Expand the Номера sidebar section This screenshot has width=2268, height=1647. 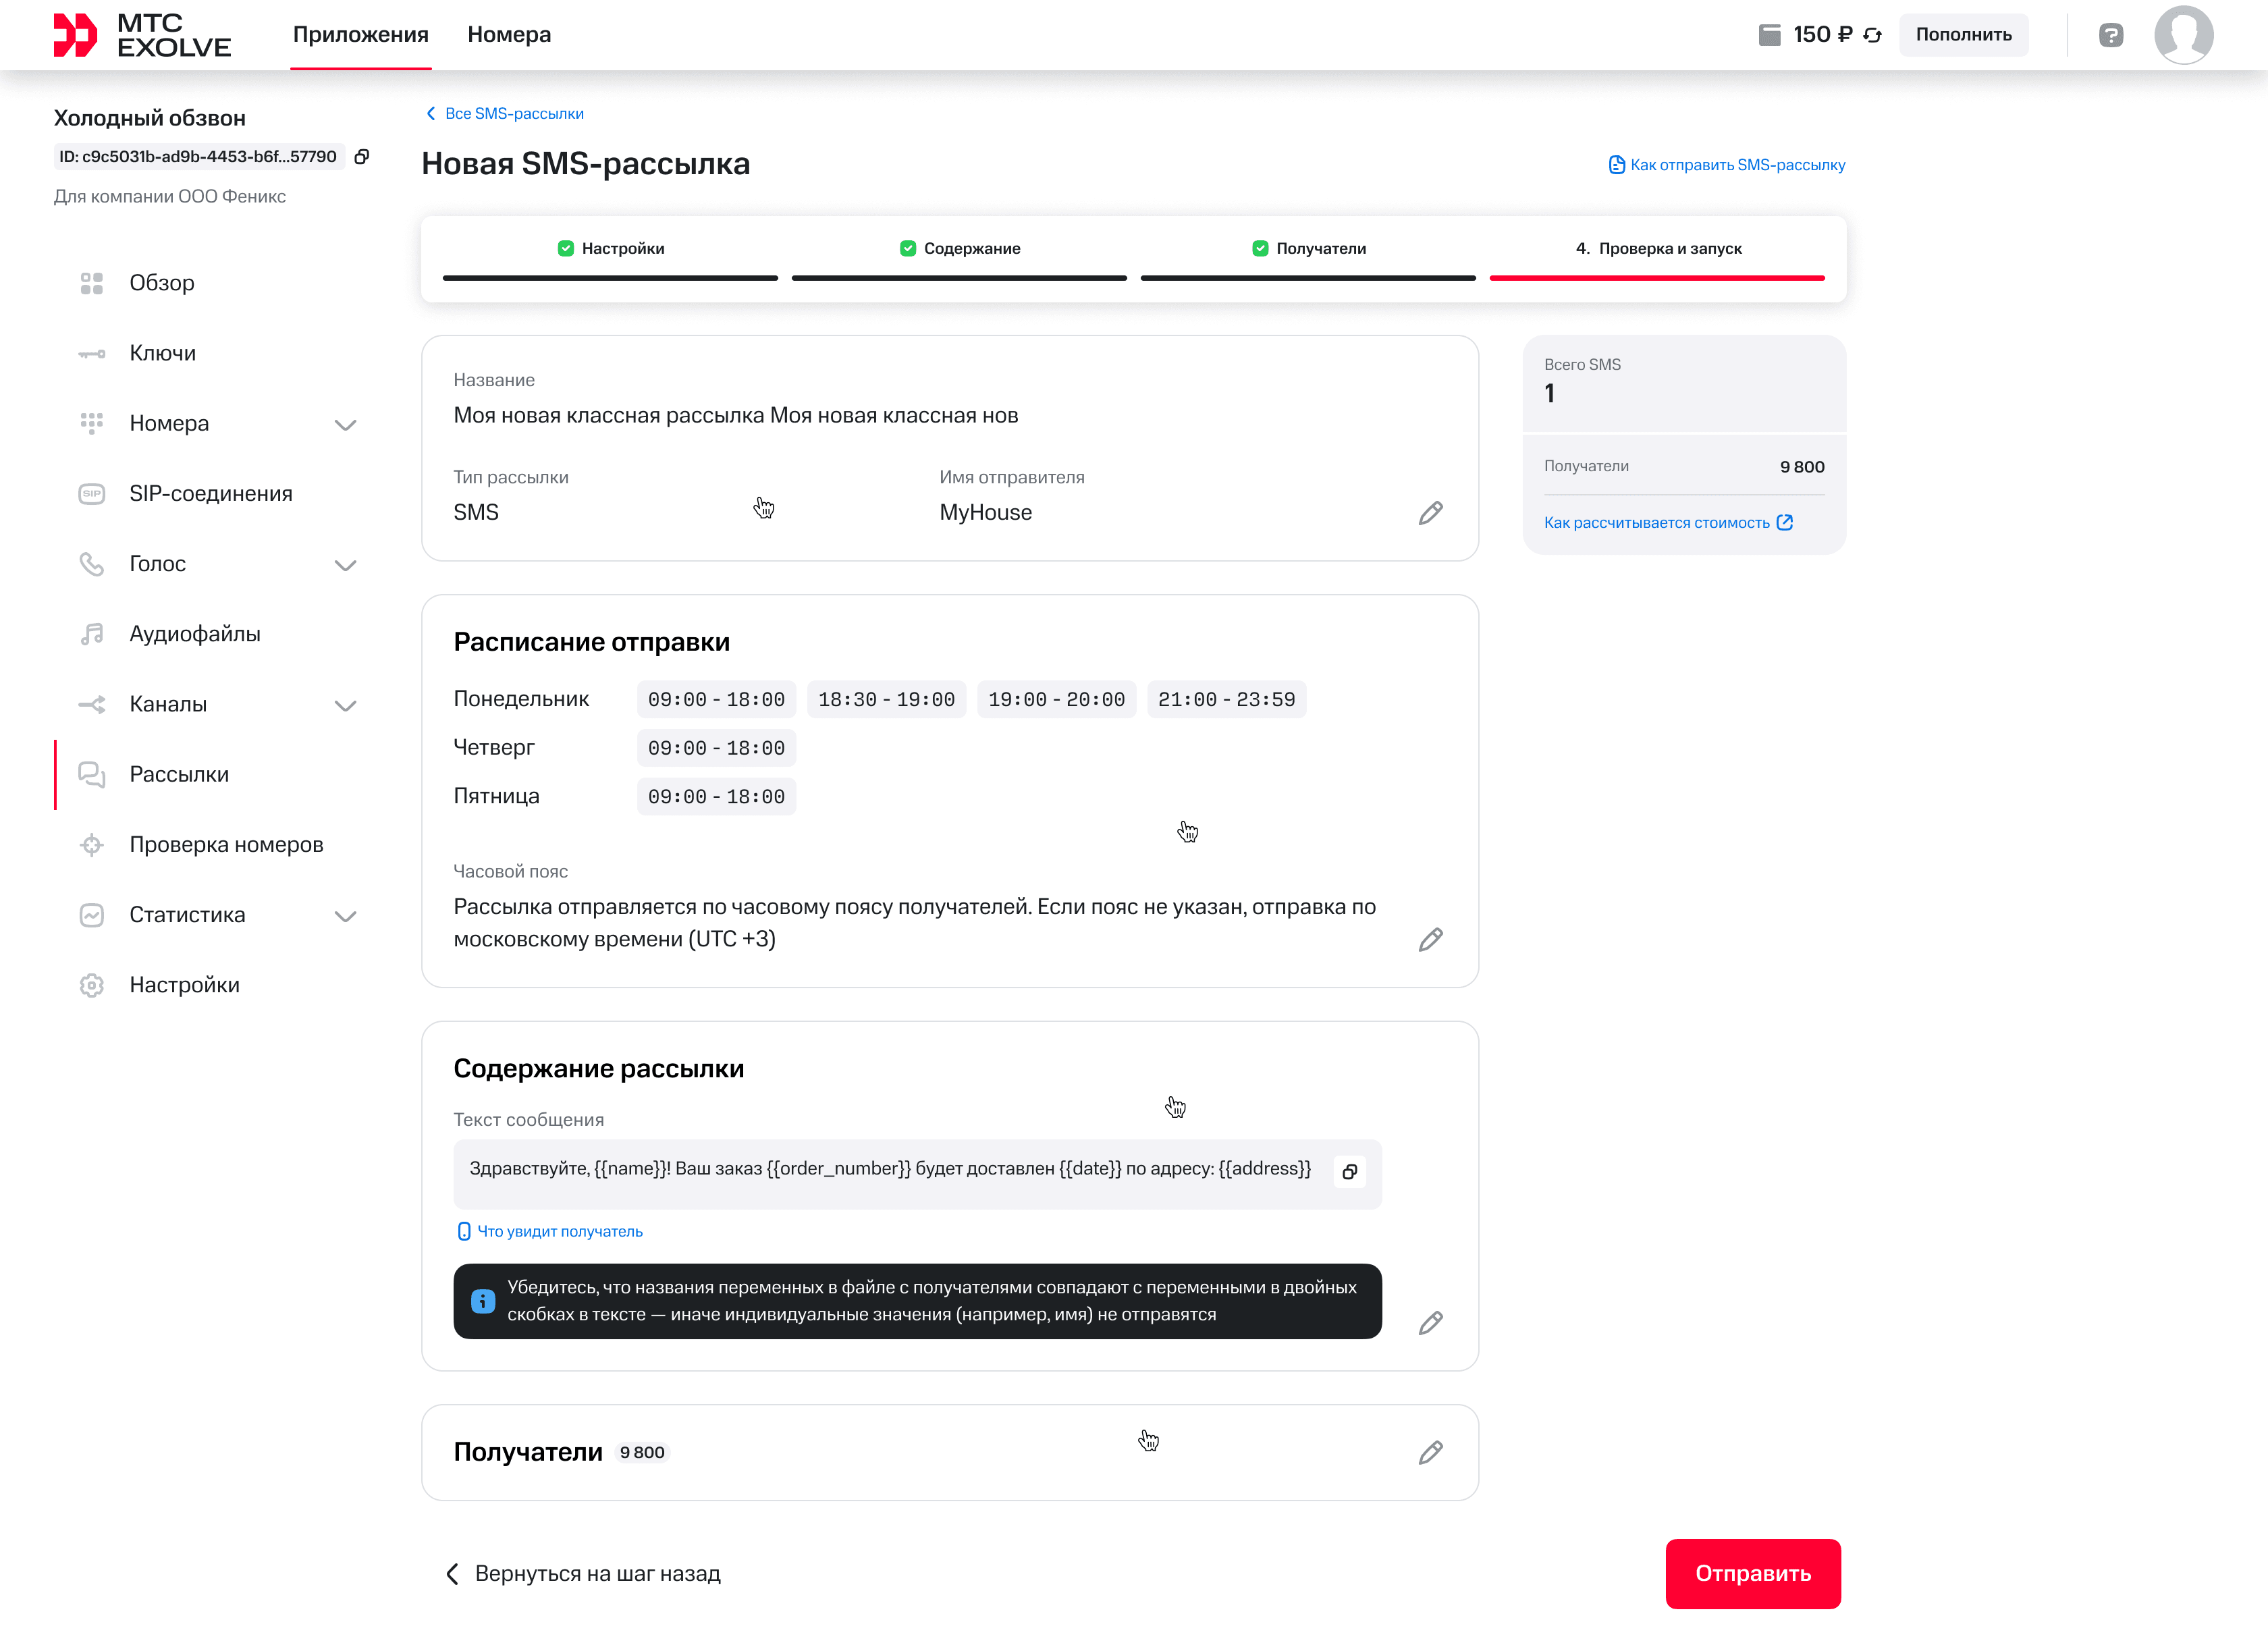345,424
